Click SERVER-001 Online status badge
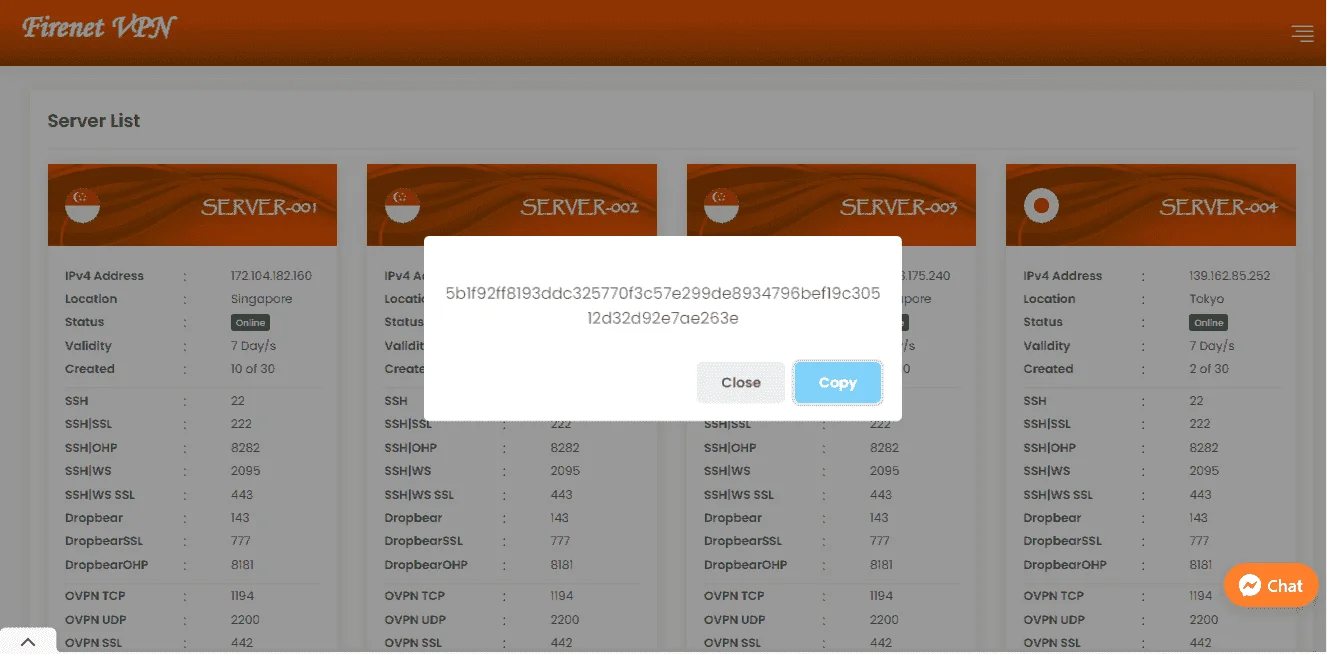 pyautogui.click(x=250, y=323)
